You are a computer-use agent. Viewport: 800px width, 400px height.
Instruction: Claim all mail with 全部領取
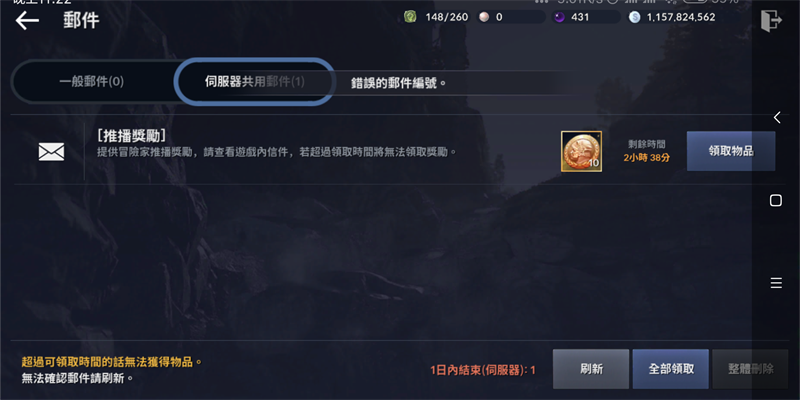[670, 369]
